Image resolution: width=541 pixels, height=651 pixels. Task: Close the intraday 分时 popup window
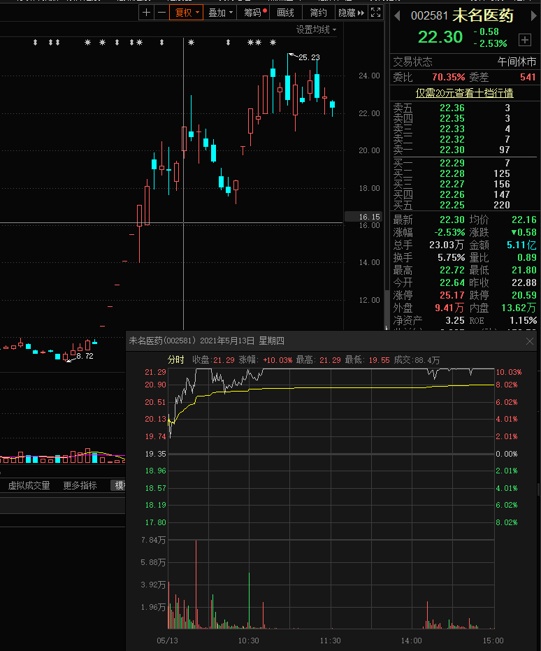point(530,341)
